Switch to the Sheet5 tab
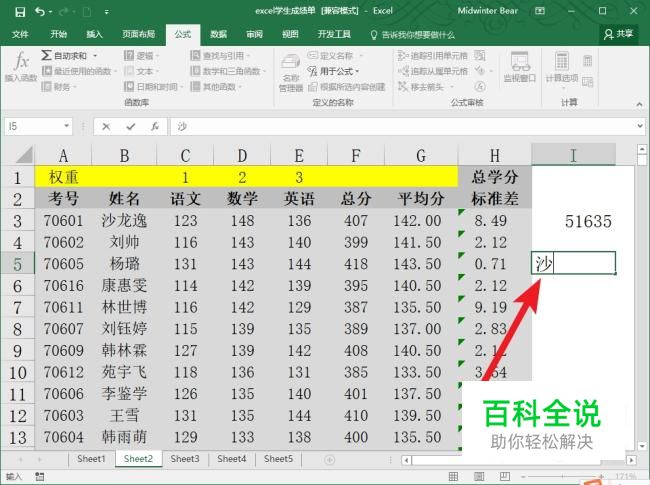 click(x=279, y=459)
